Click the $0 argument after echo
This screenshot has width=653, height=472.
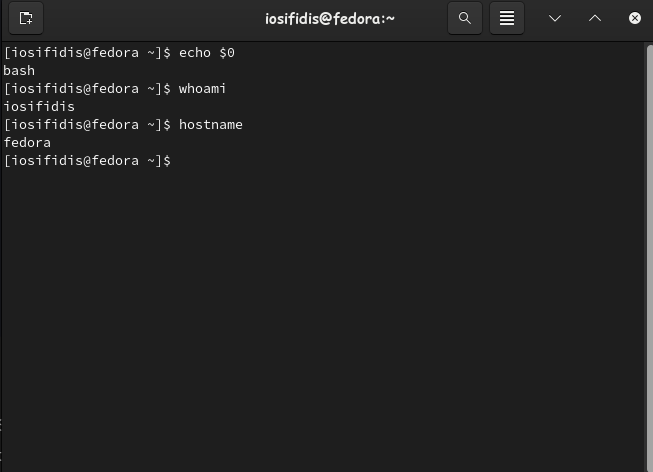click(227, 53)
